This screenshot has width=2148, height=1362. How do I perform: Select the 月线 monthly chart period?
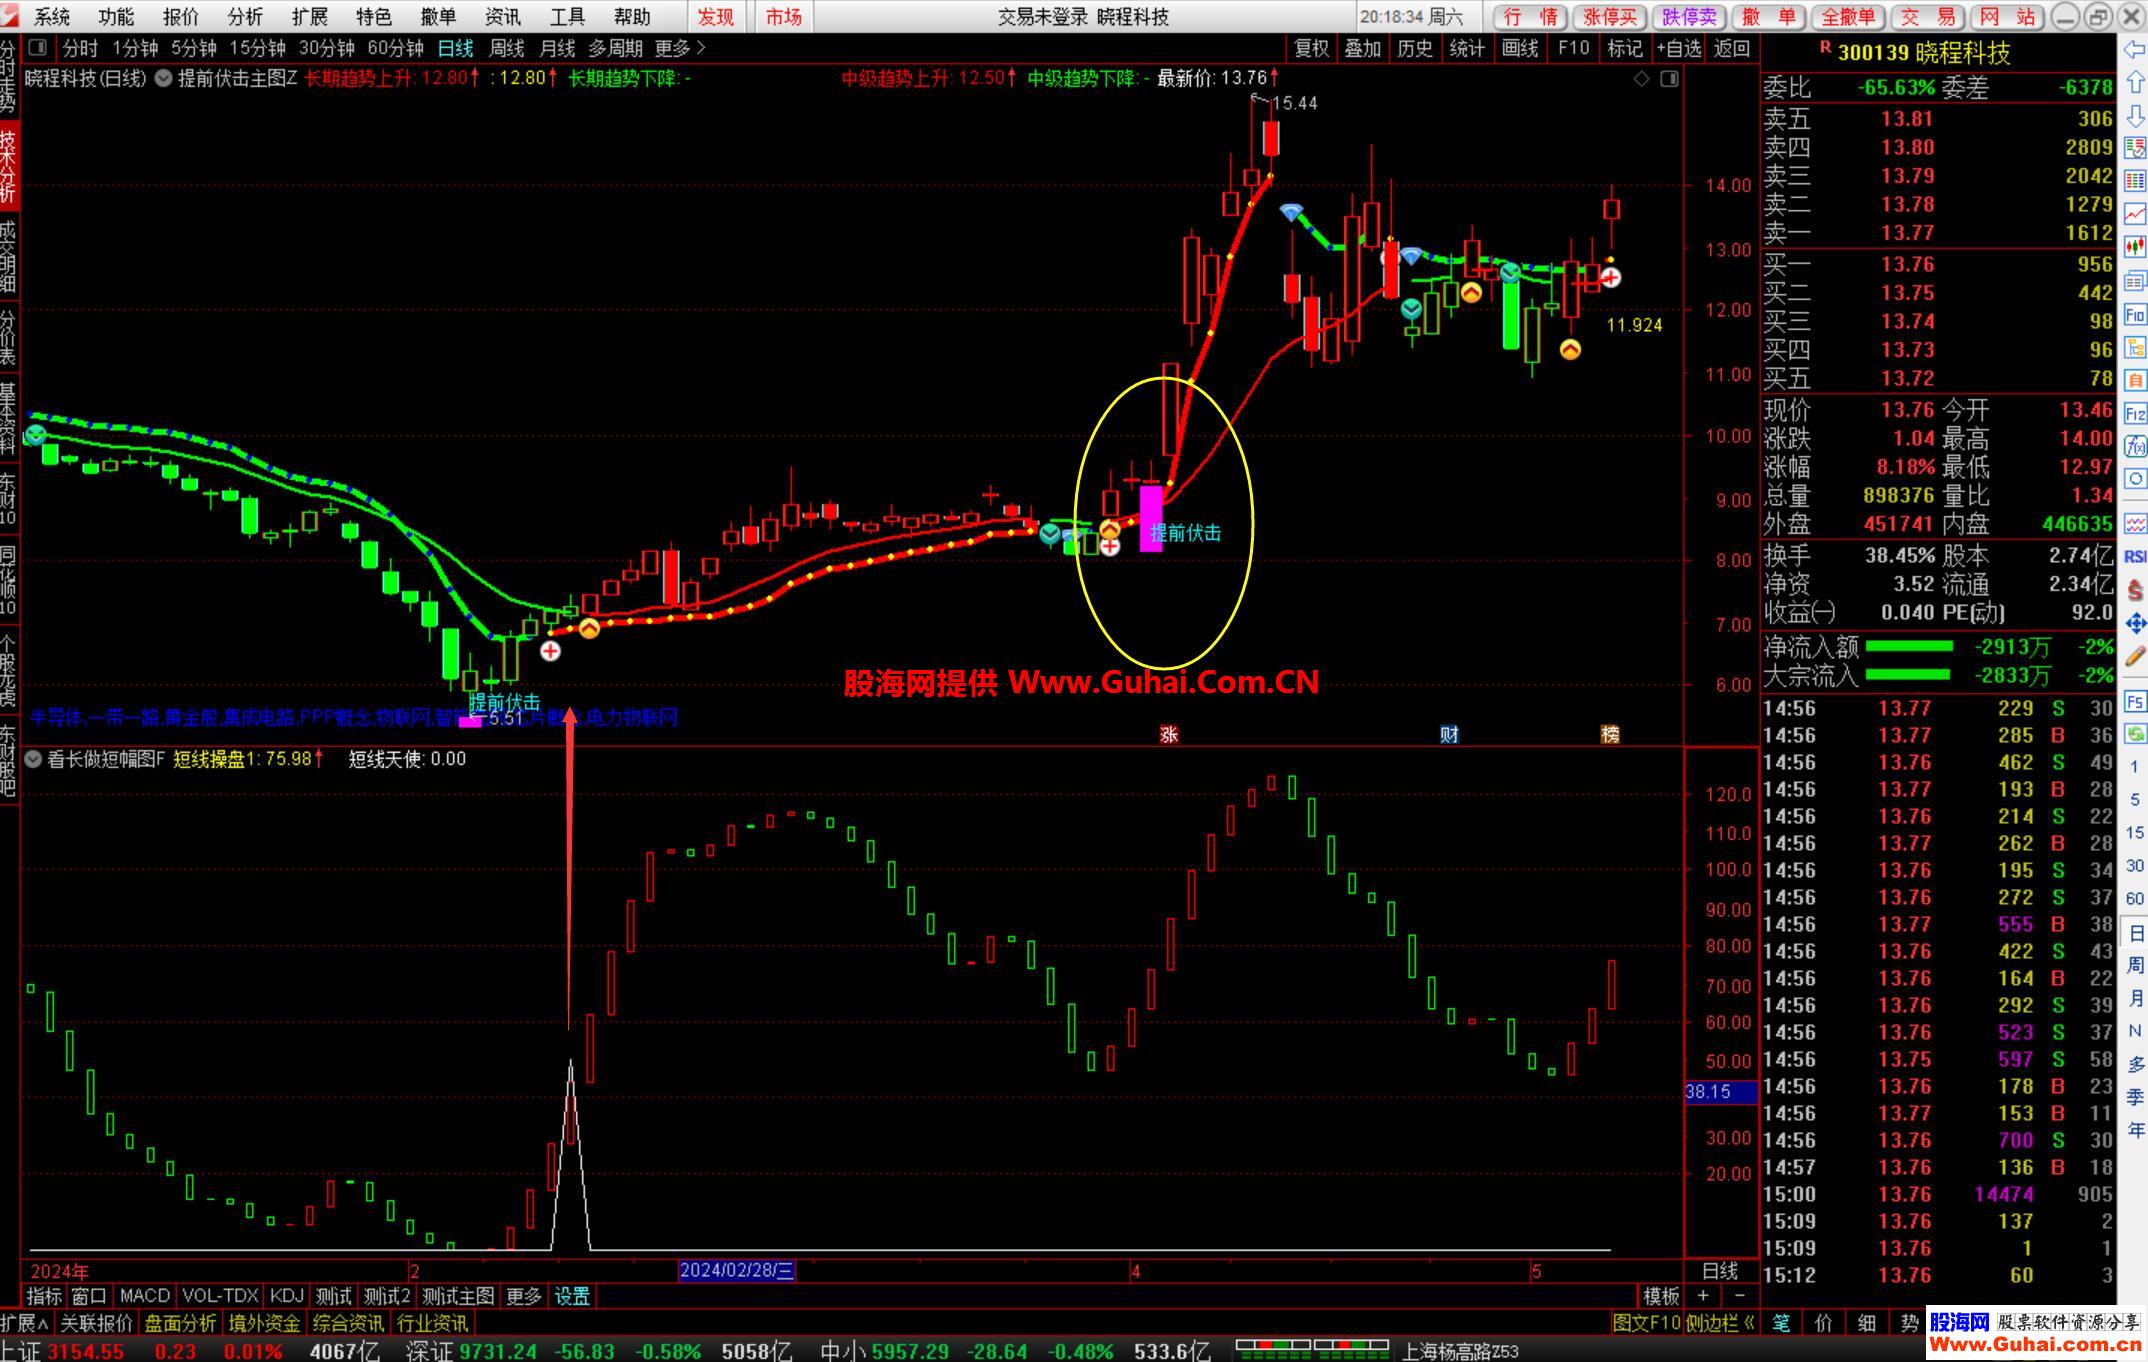[x=557, y=48]
